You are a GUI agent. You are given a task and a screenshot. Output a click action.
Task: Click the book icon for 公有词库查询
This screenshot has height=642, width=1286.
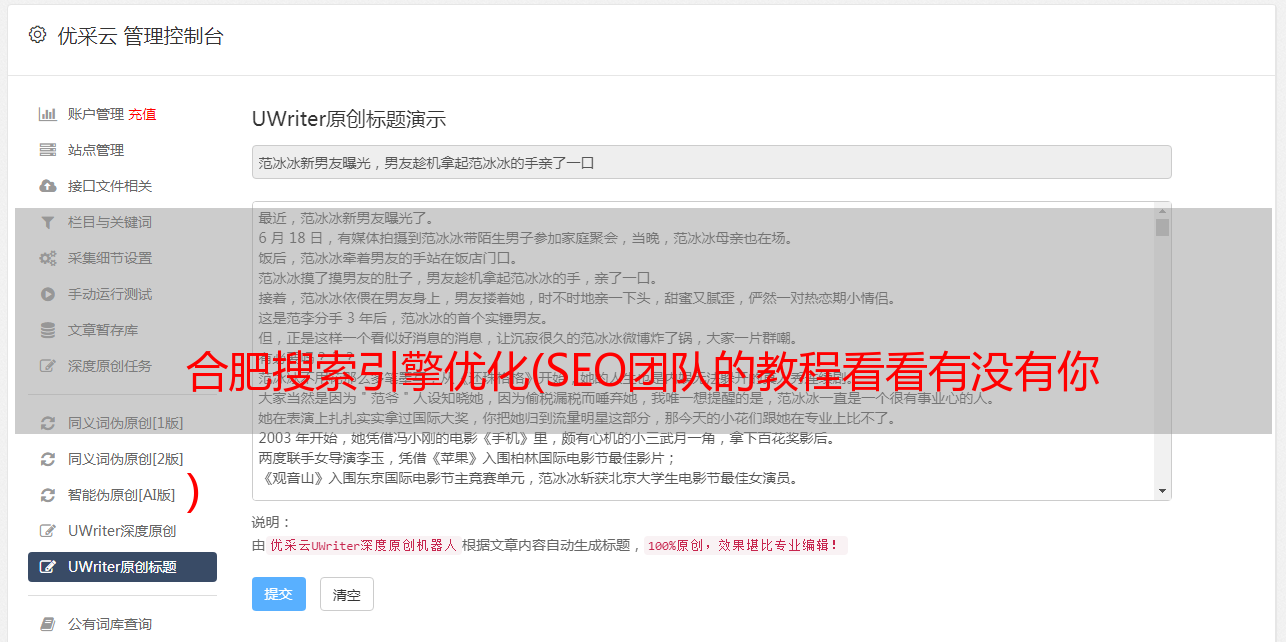point(47,624)
